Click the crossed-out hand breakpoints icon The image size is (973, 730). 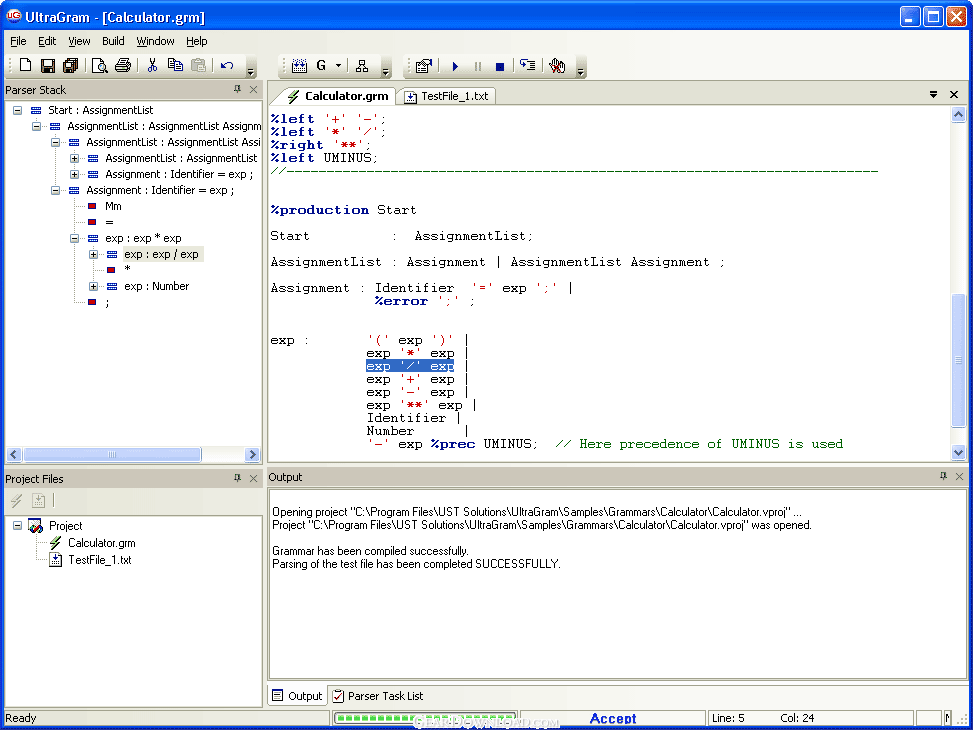557,65
